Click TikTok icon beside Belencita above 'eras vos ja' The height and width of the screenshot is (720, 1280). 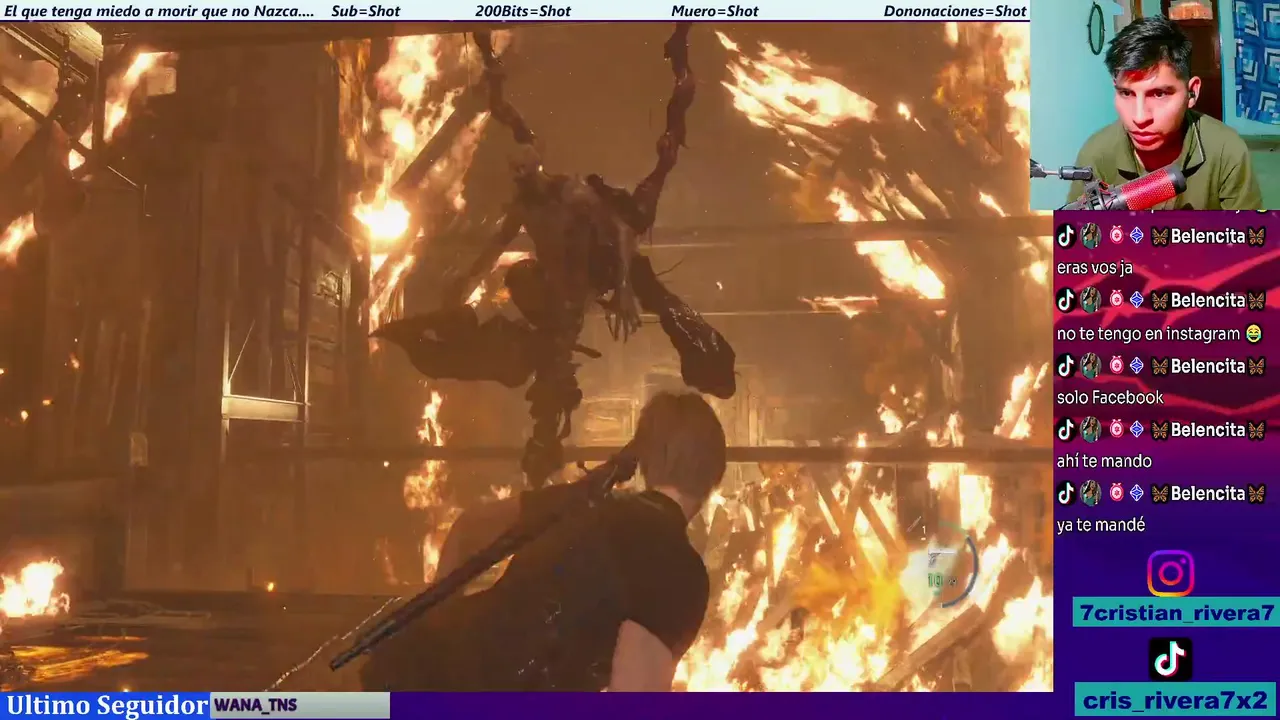click(1066, 236)
